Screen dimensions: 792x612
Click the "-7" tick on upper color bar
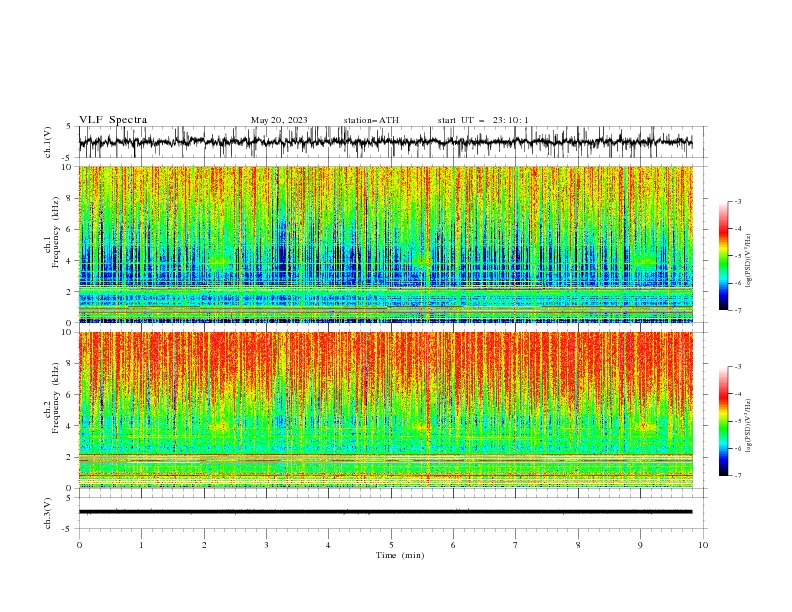click(738, 310)
